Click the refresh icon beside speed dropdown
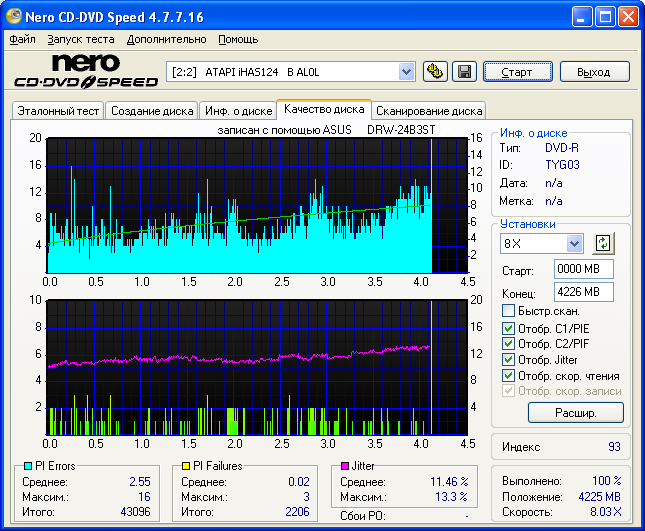This screenshot has height=531, width=645. click(x=602, y=243)
